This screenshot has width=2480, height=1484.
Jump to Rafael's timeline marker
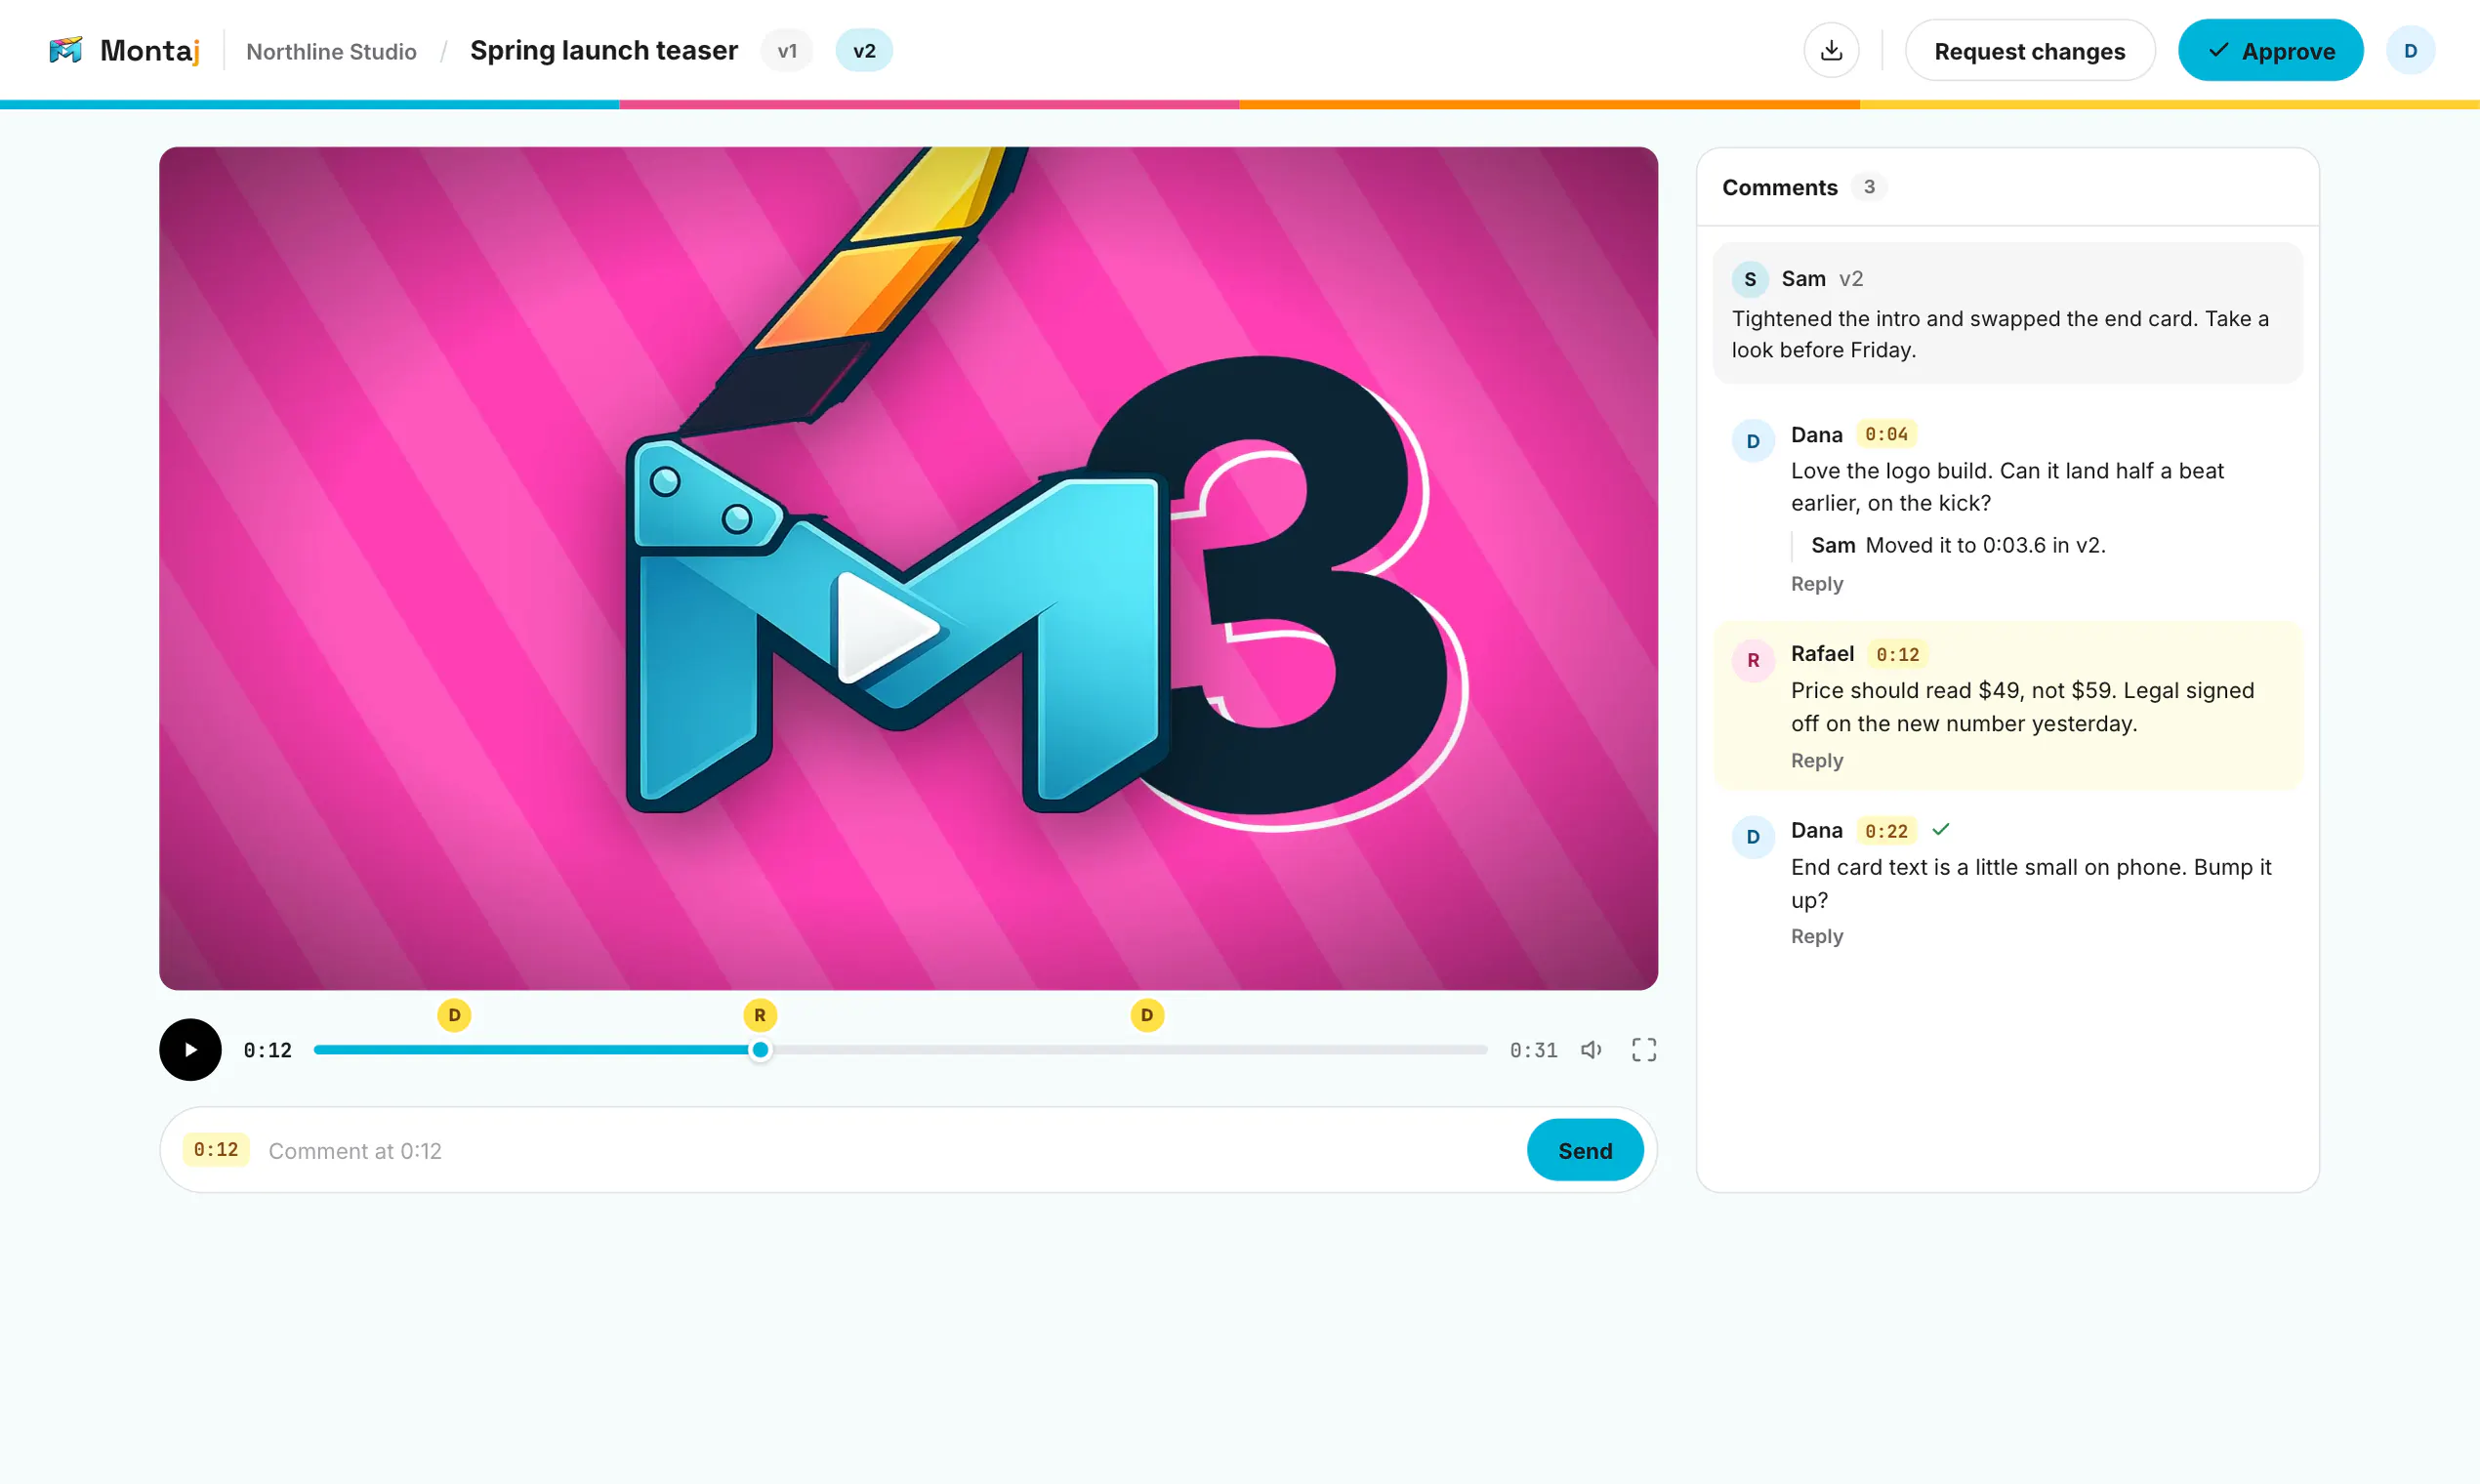pos(760,1015)
